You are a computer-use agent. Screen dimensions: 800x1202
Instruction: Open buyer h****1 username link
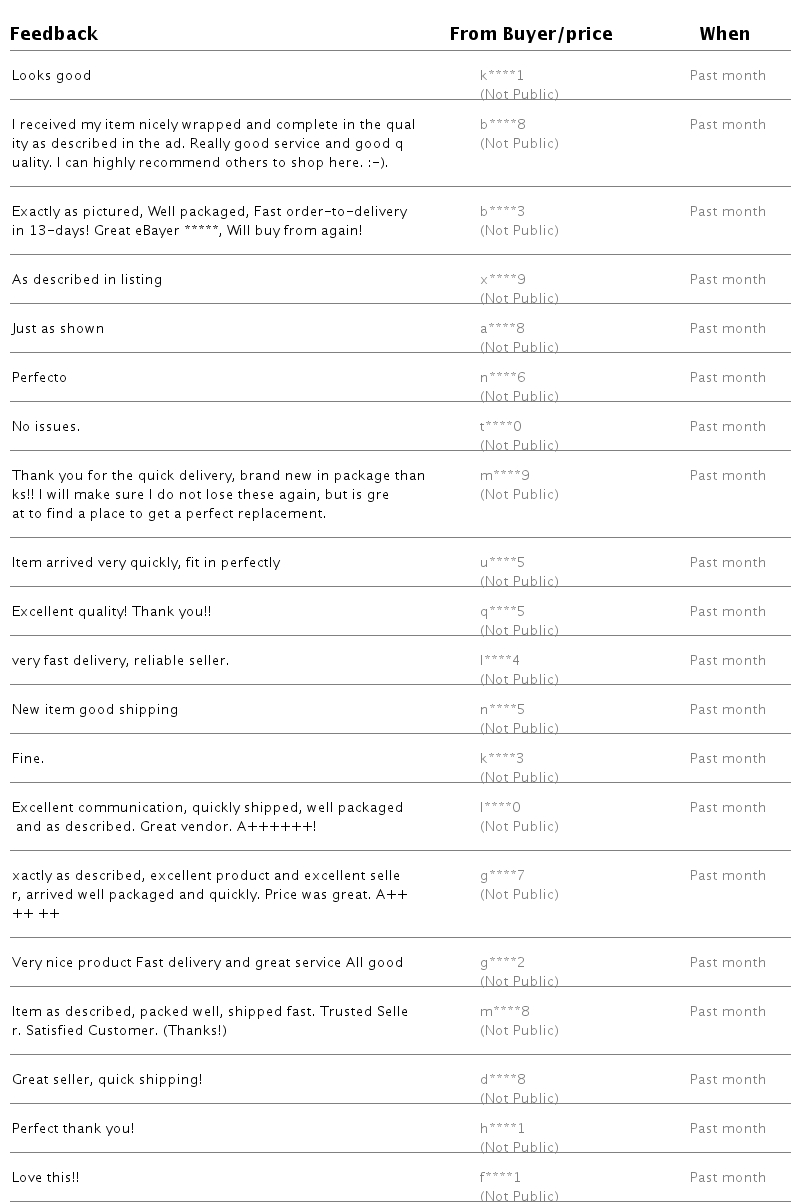[503, 1128]
